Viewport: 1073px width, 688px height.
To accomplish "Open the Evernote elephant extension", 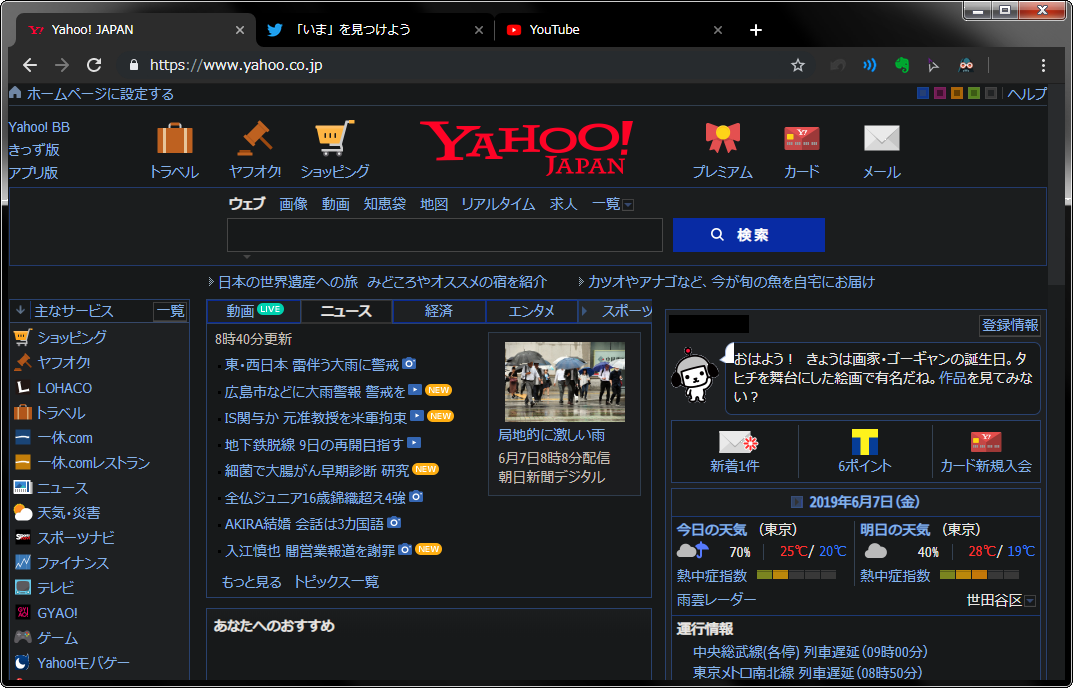I will (x=902, y=65).
